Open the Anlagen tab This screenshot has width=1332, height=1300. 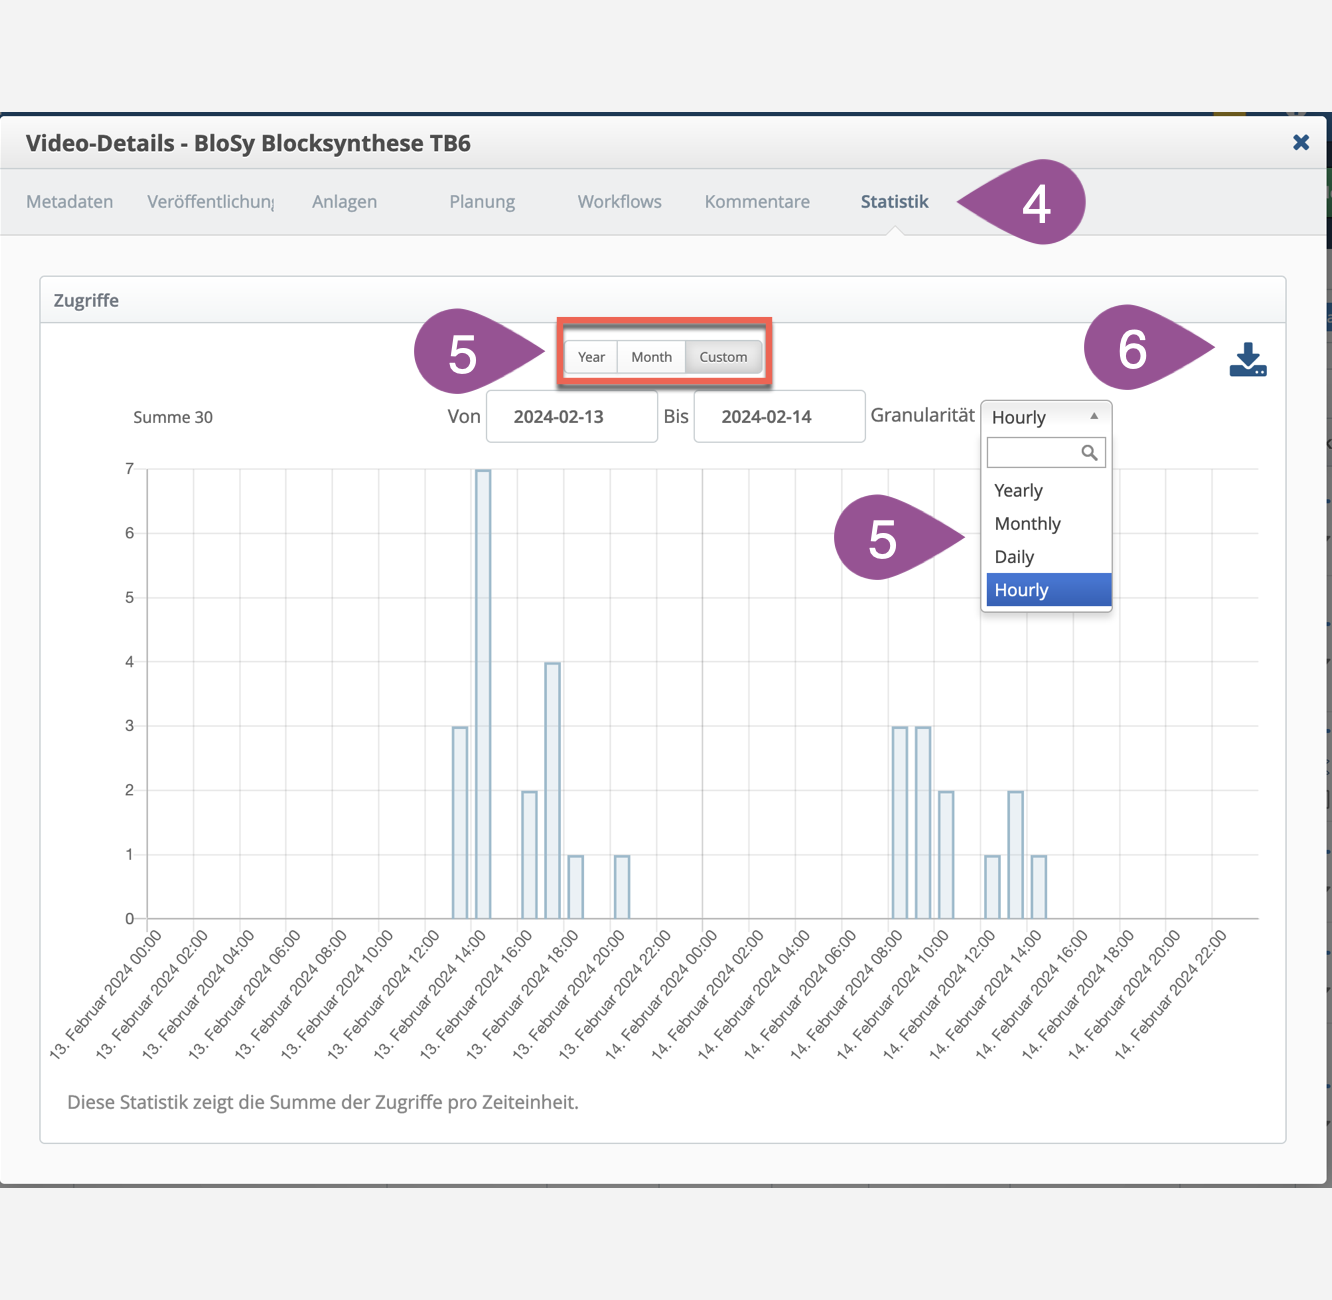click(x=344, y=202)
